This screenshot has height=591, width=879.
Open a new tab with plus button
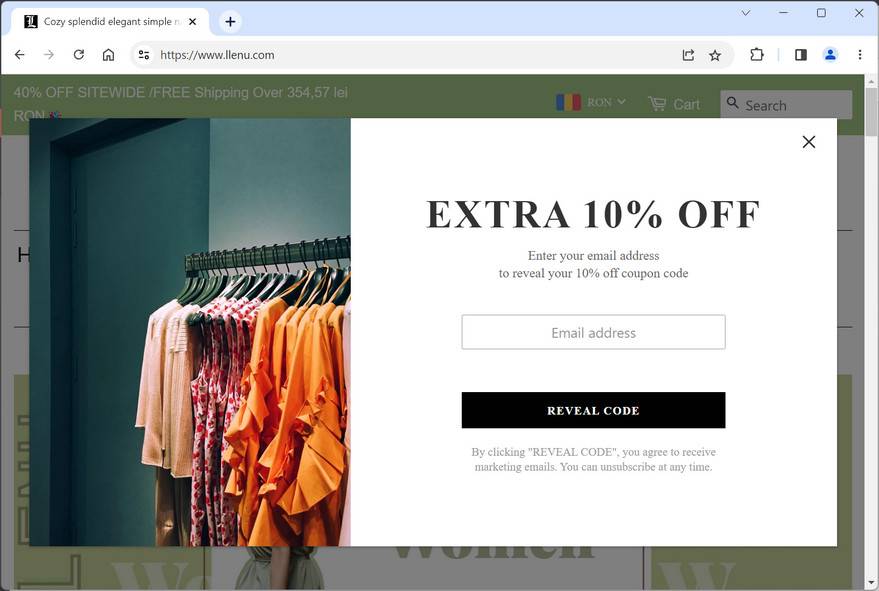(230, 22)
